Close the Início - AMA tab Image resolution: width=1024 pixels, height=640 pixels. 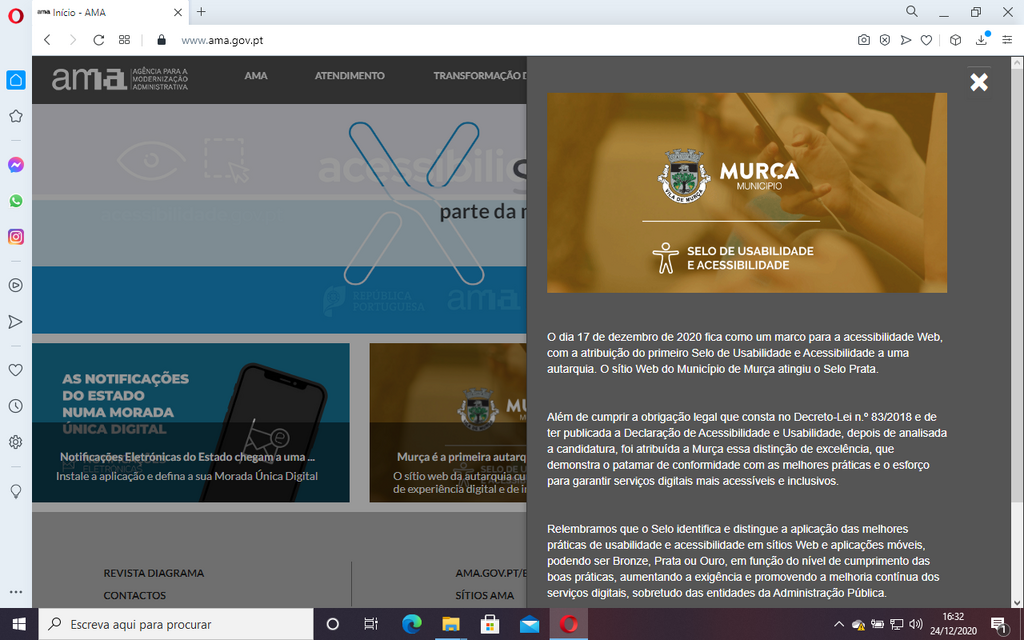point(178,12)
